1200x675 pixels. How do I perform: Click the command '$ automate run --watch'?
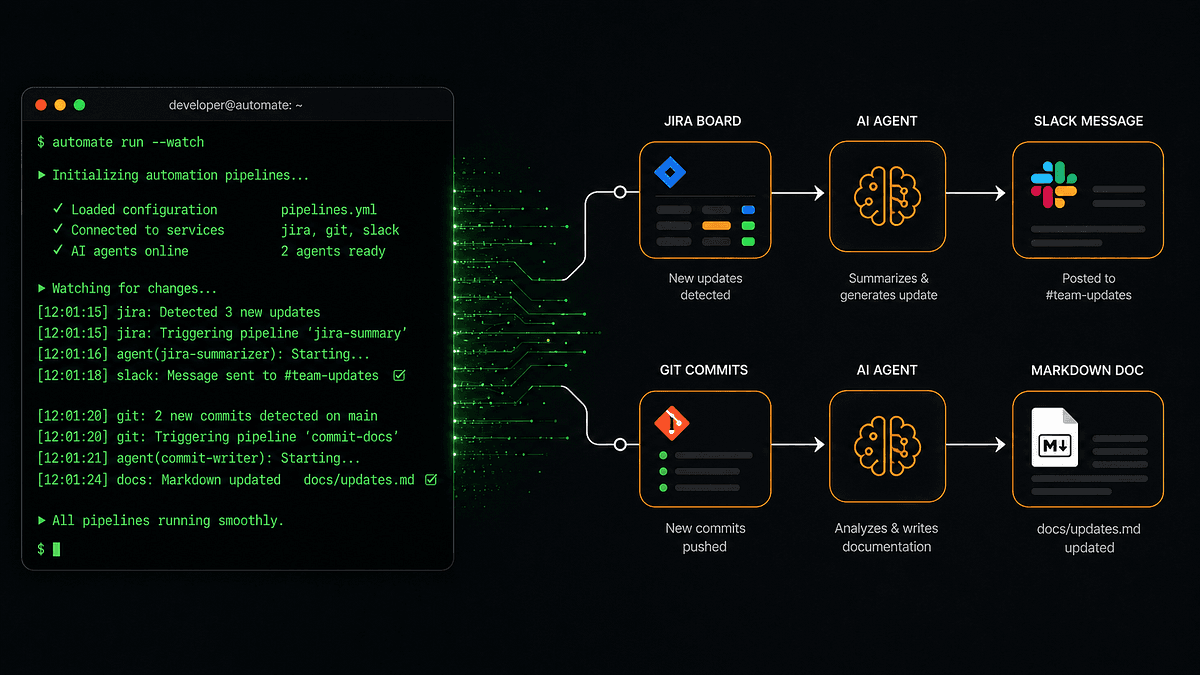[x=120, y=142]
